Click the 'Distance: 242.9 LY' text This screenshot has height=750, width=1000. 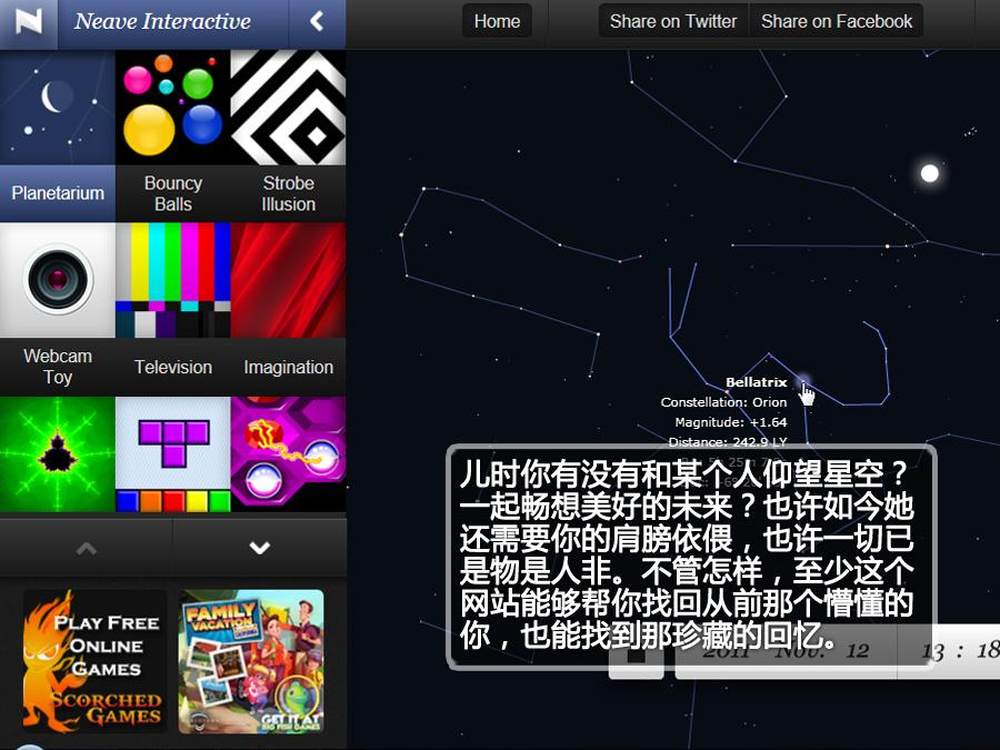pyautogui.click(x=728, y=441)
